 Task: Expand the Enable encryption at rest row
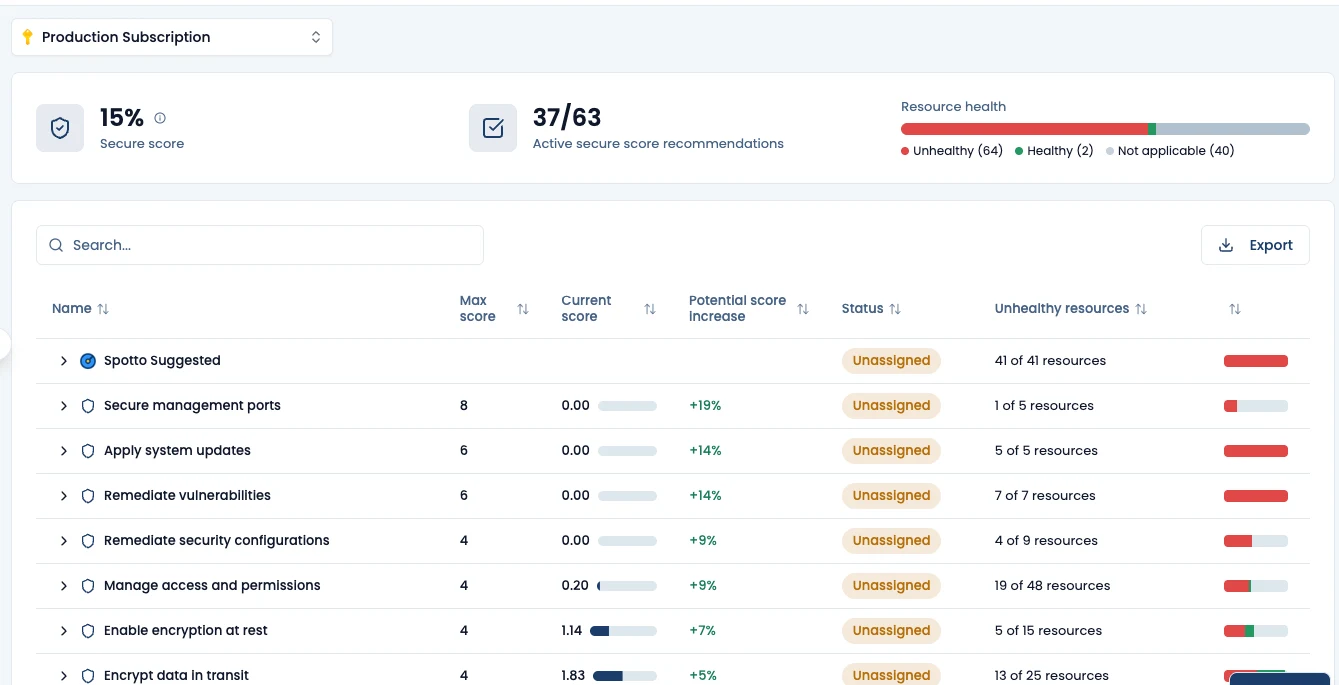click(63, 631)
